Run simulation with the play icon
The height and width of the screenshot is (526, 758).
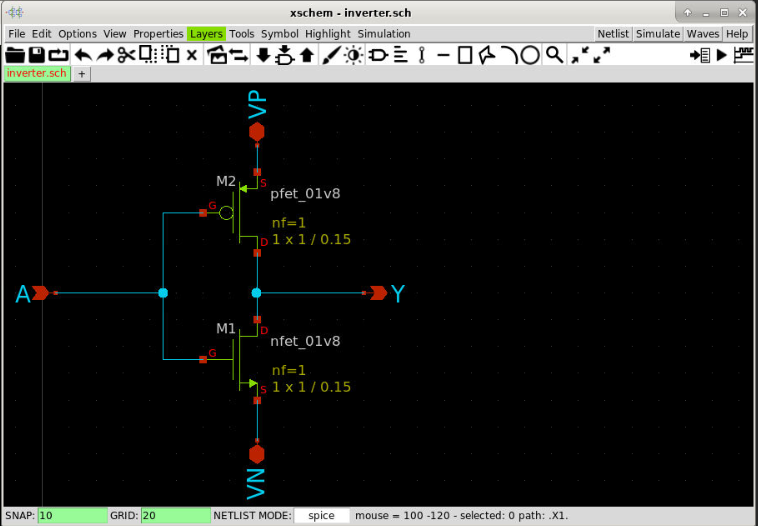coord(722,55)
